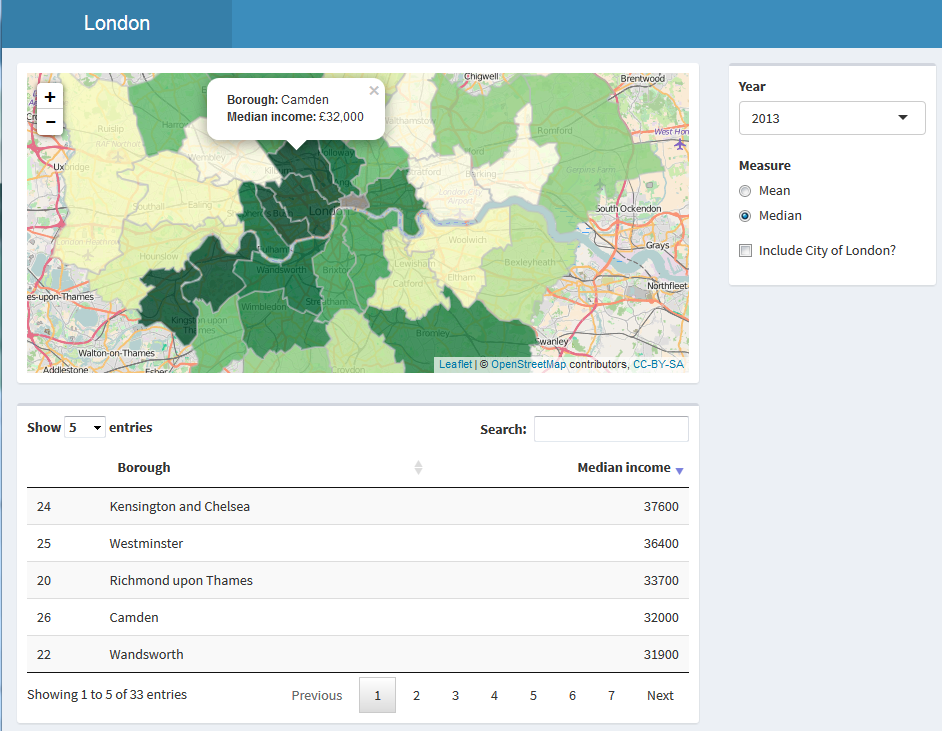Open the CC-BY-SA license link
Viewport: 942px width, 731px height.
click(x=658, y=365)
